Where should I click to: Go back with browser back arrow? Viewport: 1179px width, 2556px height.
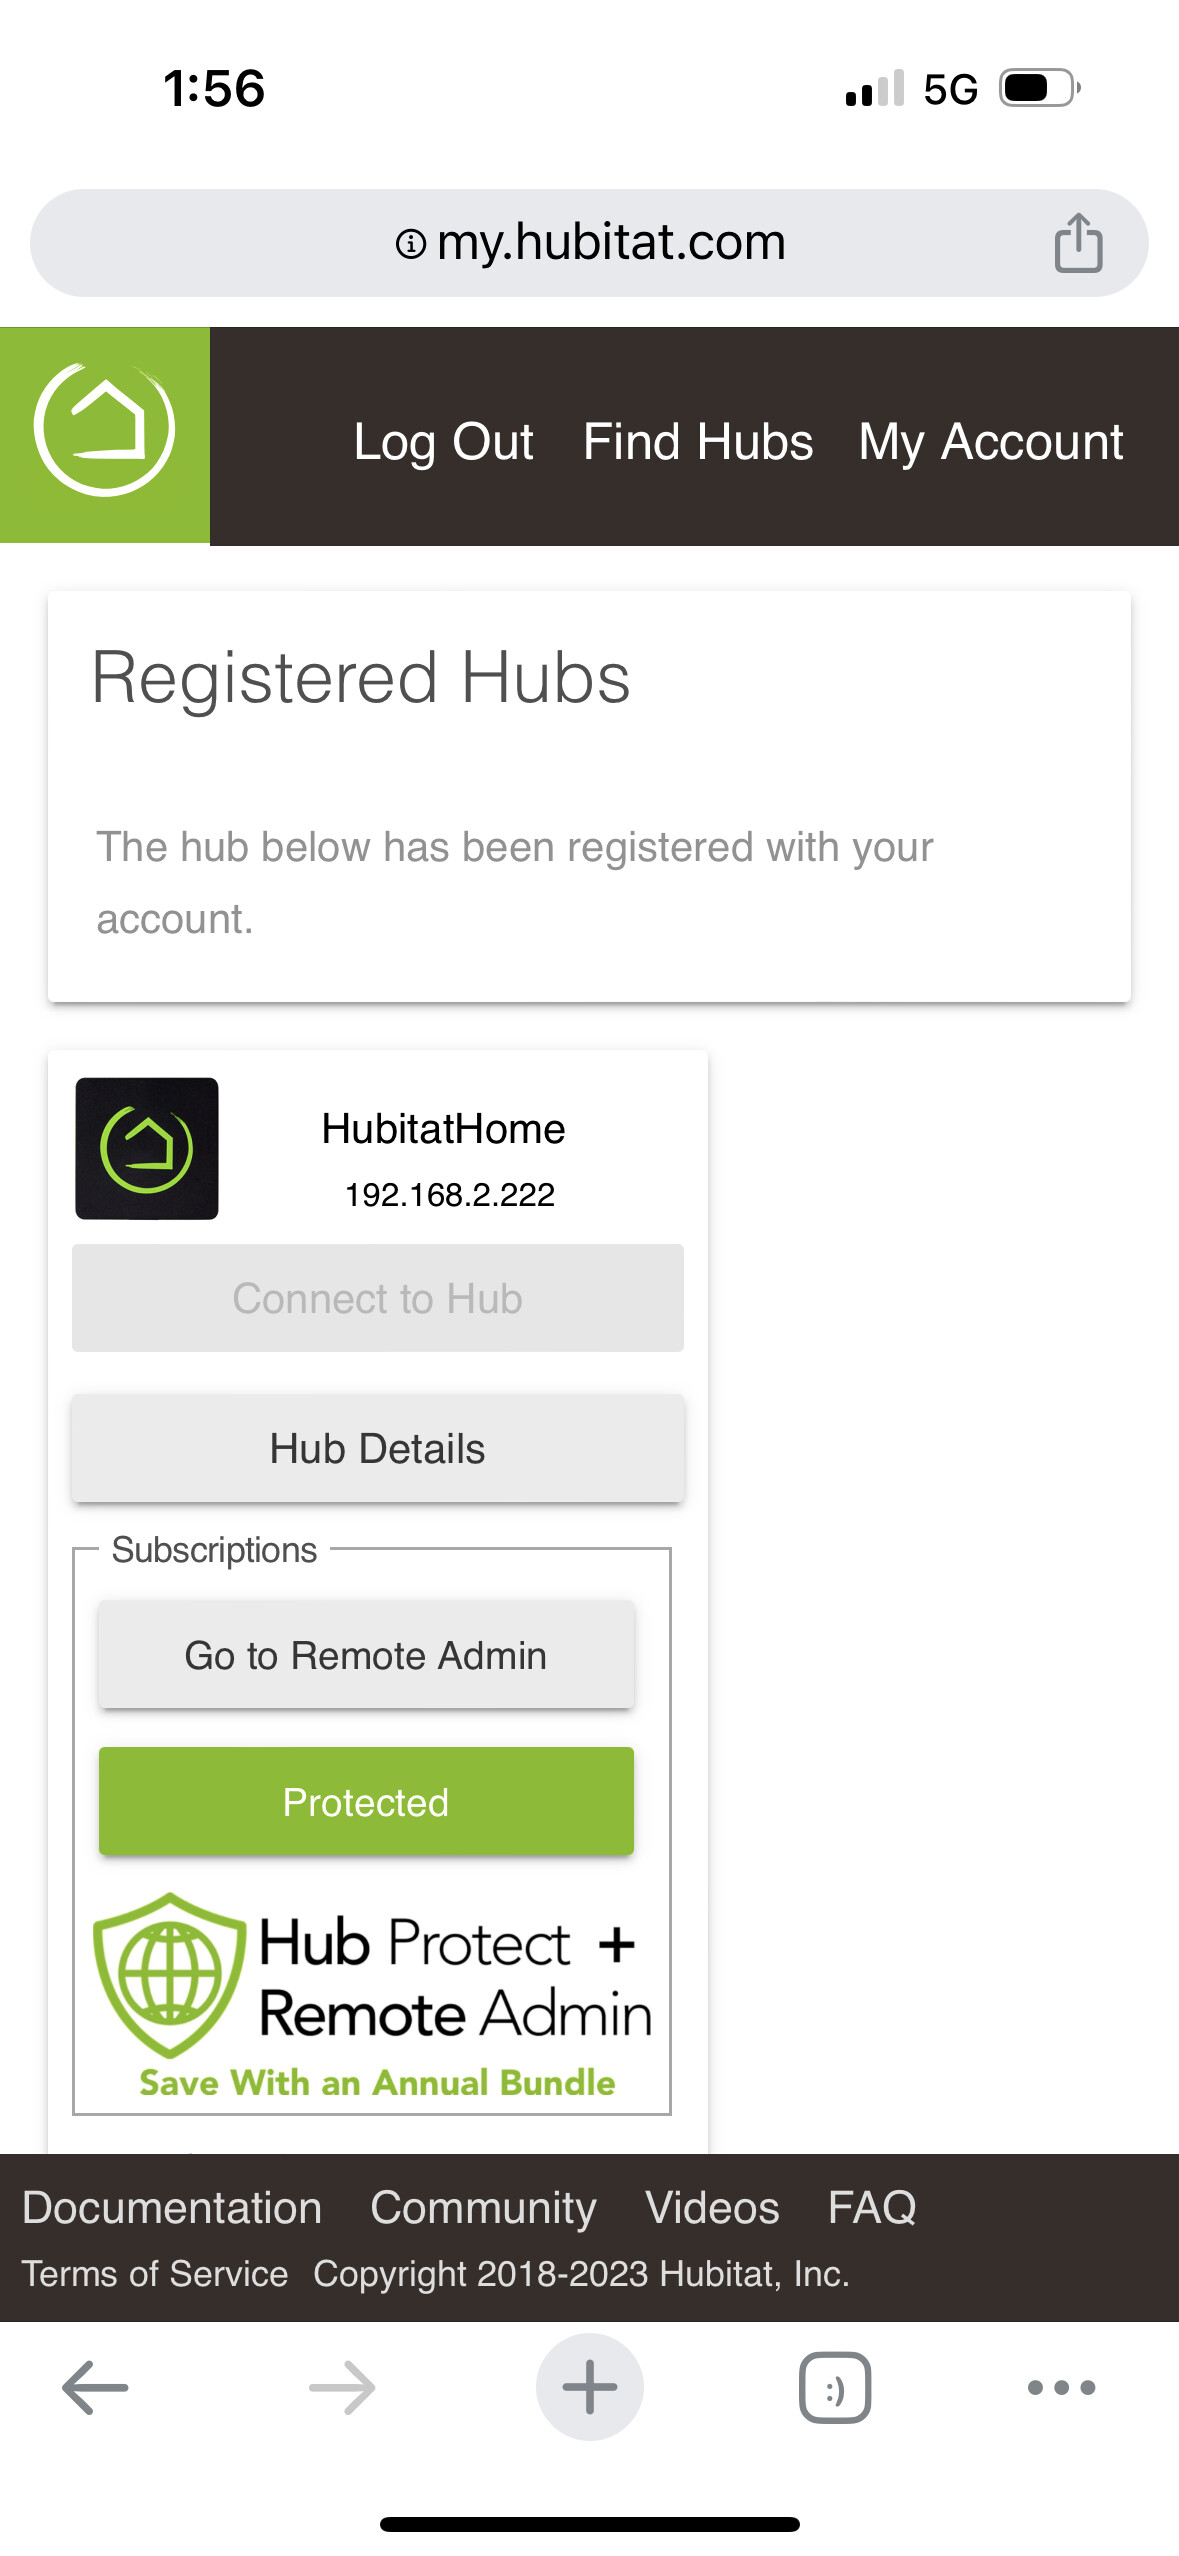tap(95, 2387)
